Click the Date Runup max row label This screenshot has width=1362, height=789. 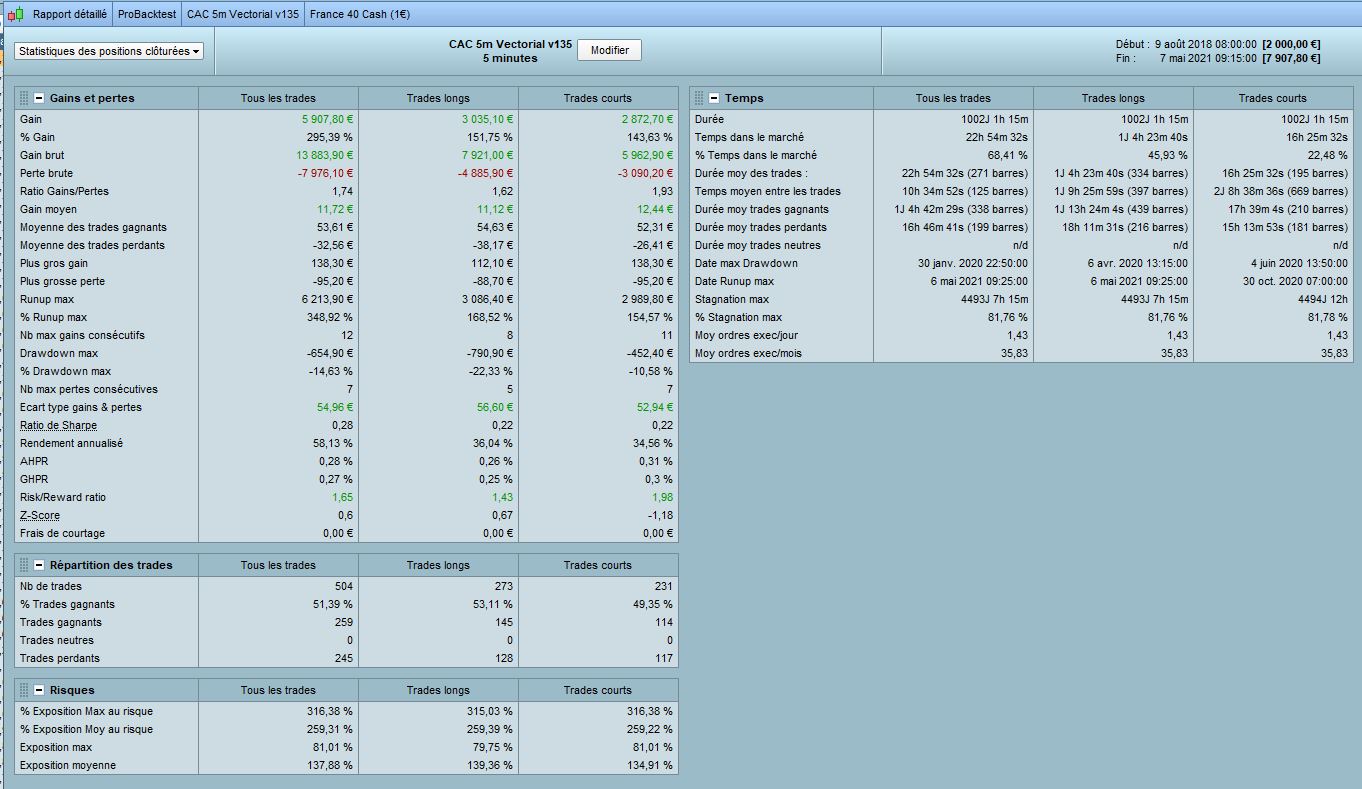tap(734, 281)
